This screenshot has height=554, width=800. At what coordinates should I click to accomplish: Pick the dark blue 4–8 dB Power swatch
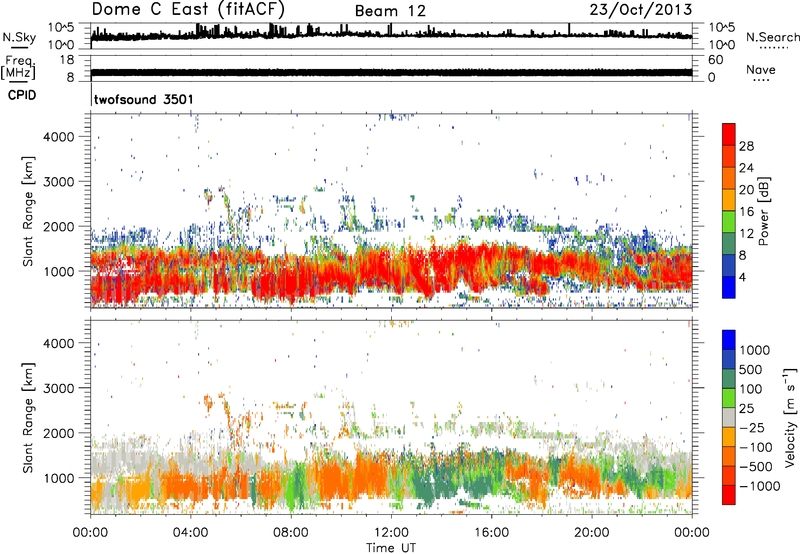(729, 265)
